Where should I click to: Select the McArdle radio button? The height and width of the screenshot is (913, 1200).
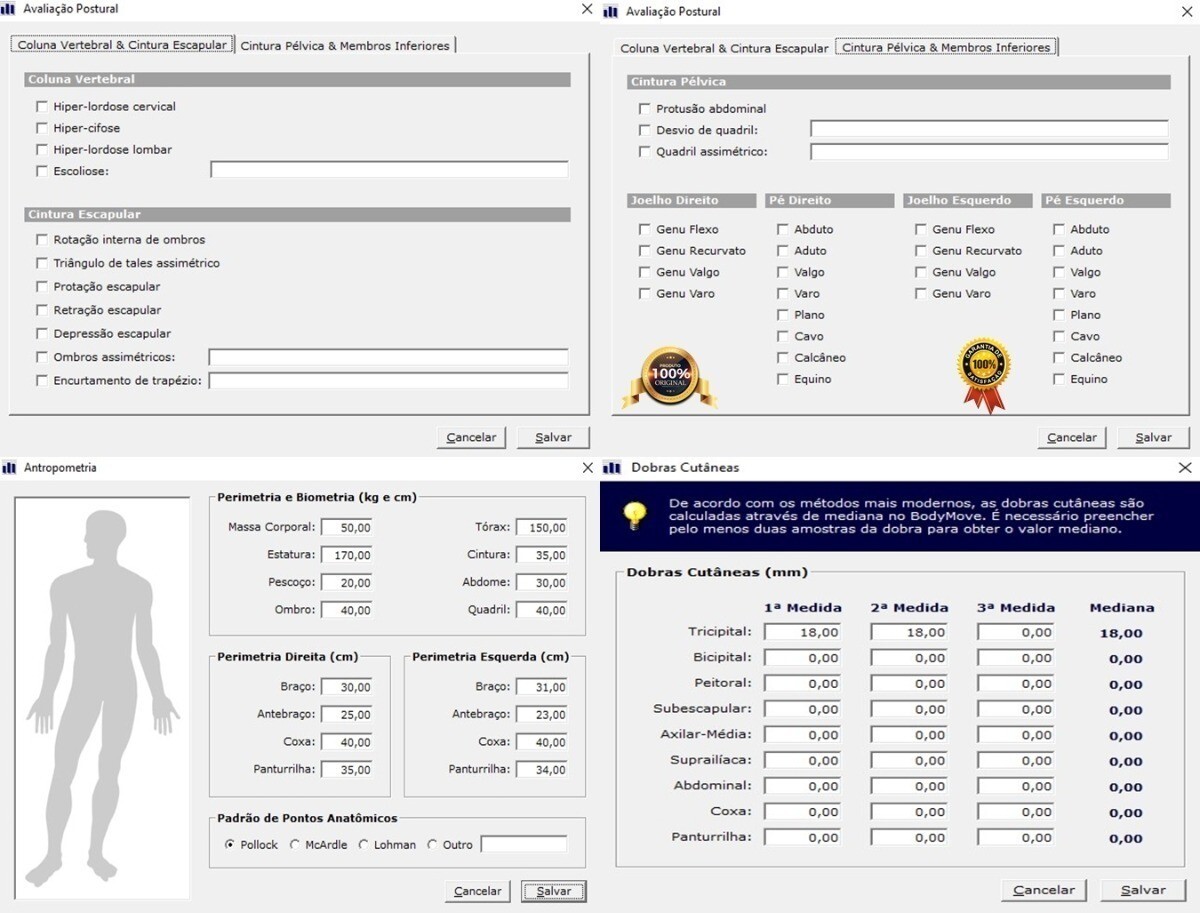295,844
